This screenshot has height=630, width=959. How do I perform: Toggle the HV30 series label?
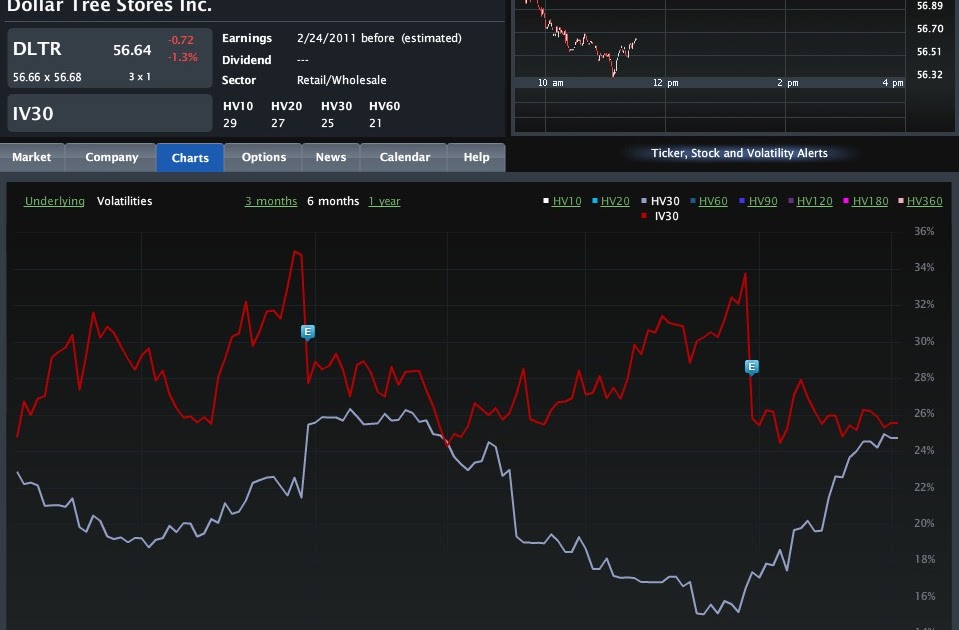pyautogui.click(x=665, y=201)
